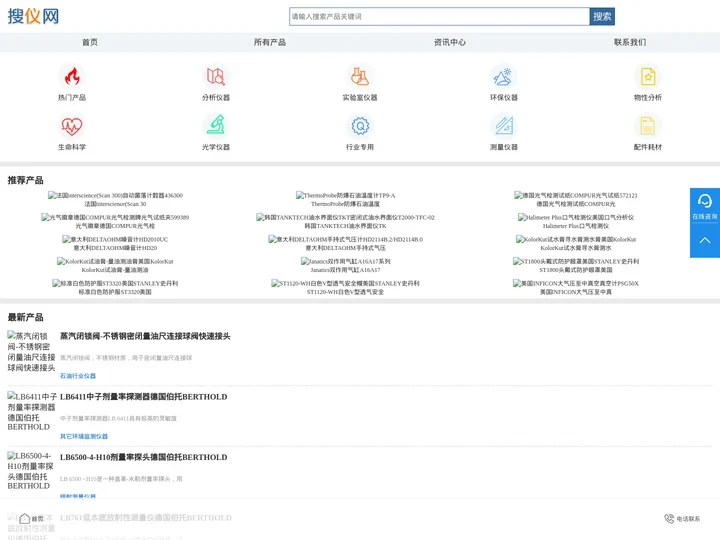Open LB6500-4-H10剂量率探头 product title
The image size is (720, 540).
click(144, 457)
